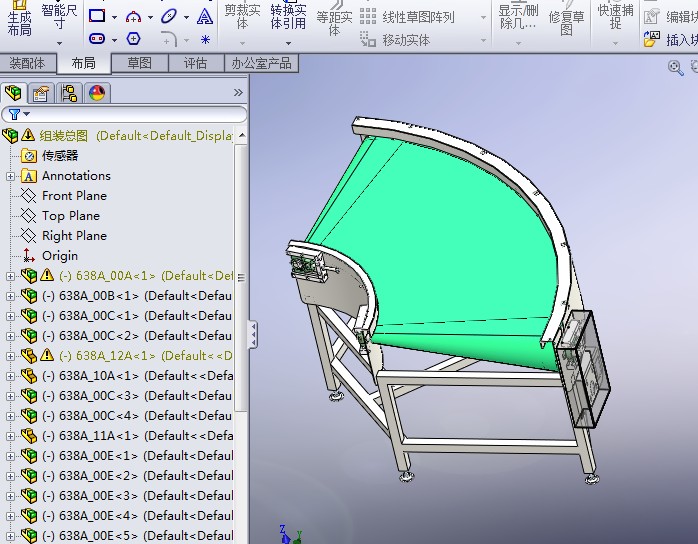Click the 修复草图 repair sketch button

tap(566, 20)
